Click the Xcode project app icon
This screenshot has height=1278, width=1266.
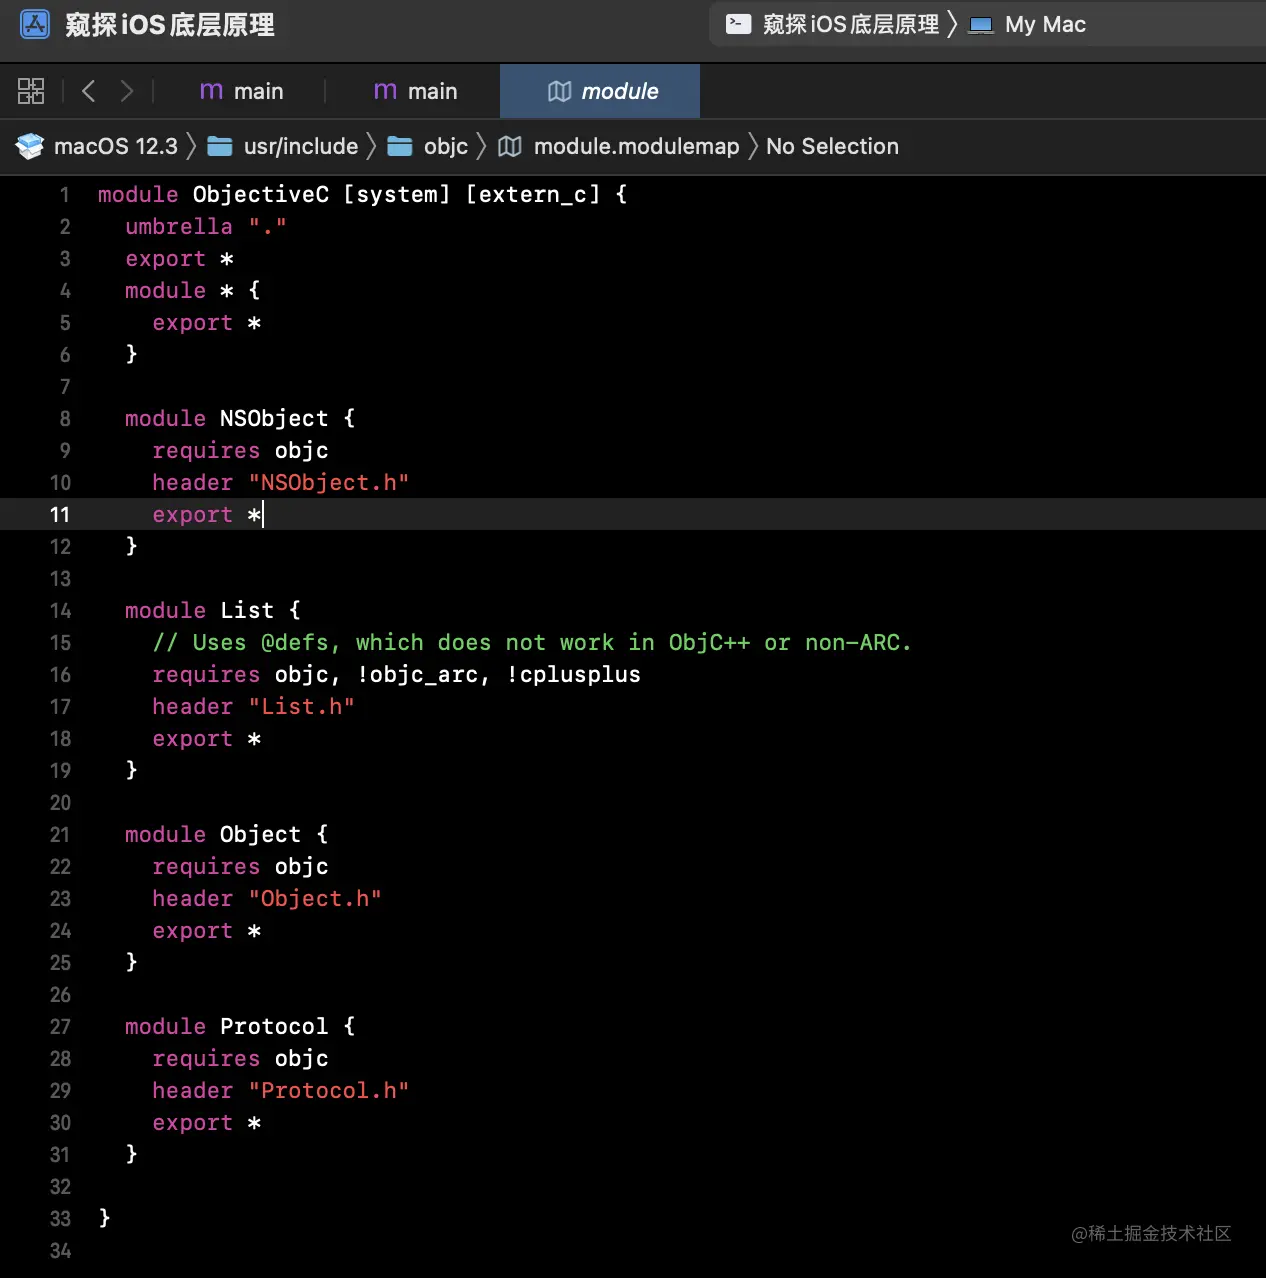[x=35, y=24]
